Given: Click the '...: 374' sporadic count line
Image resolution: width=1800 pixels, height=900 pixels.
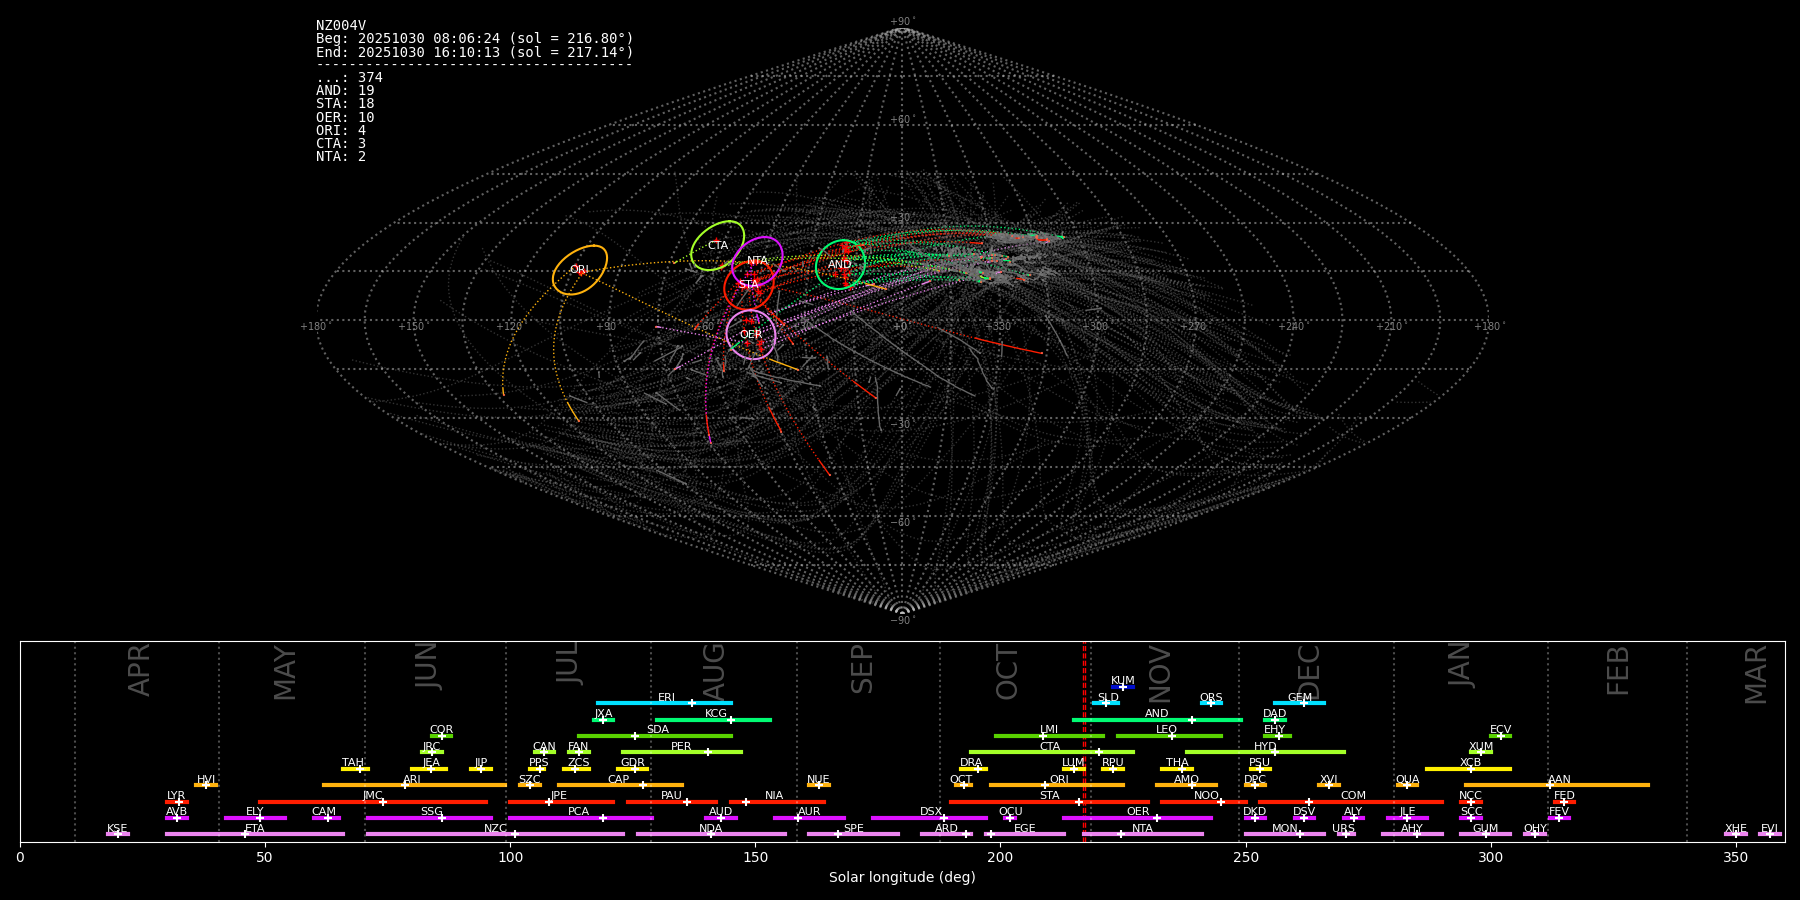Looking at the screenshot, I should click(349, 78).
